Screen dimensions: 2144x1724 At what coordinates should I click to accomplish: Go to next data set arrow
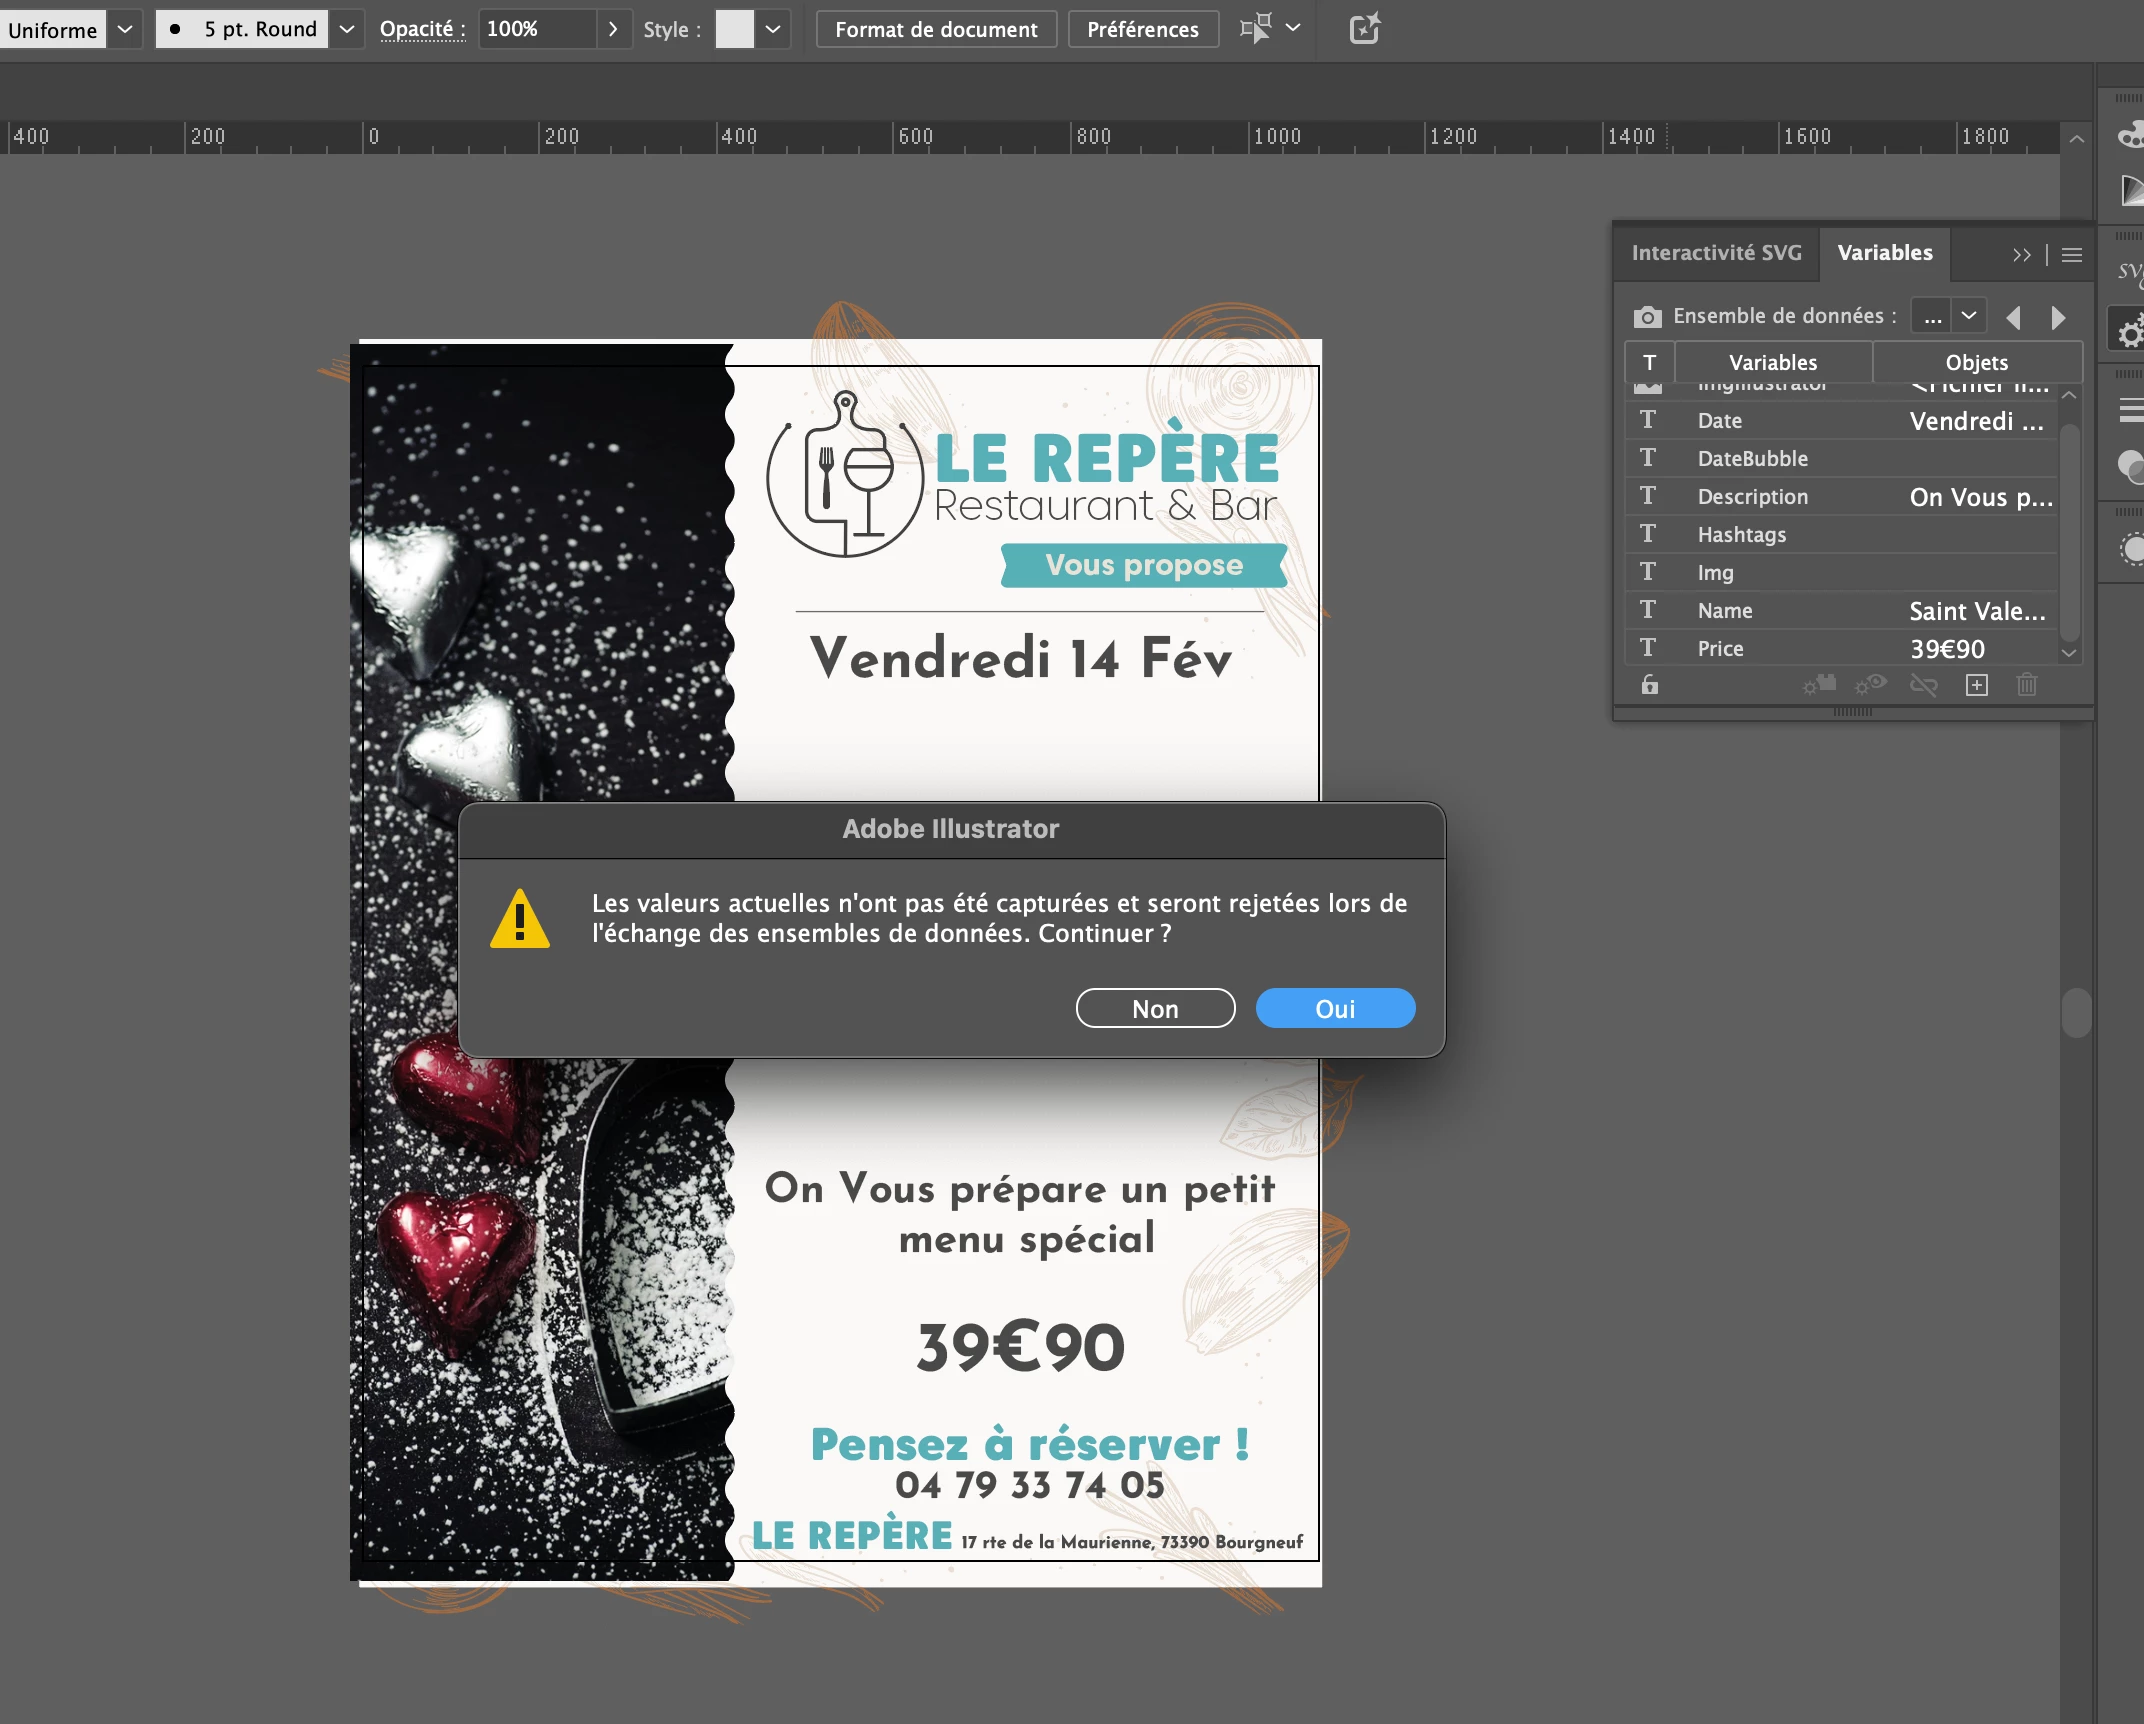2058,317
